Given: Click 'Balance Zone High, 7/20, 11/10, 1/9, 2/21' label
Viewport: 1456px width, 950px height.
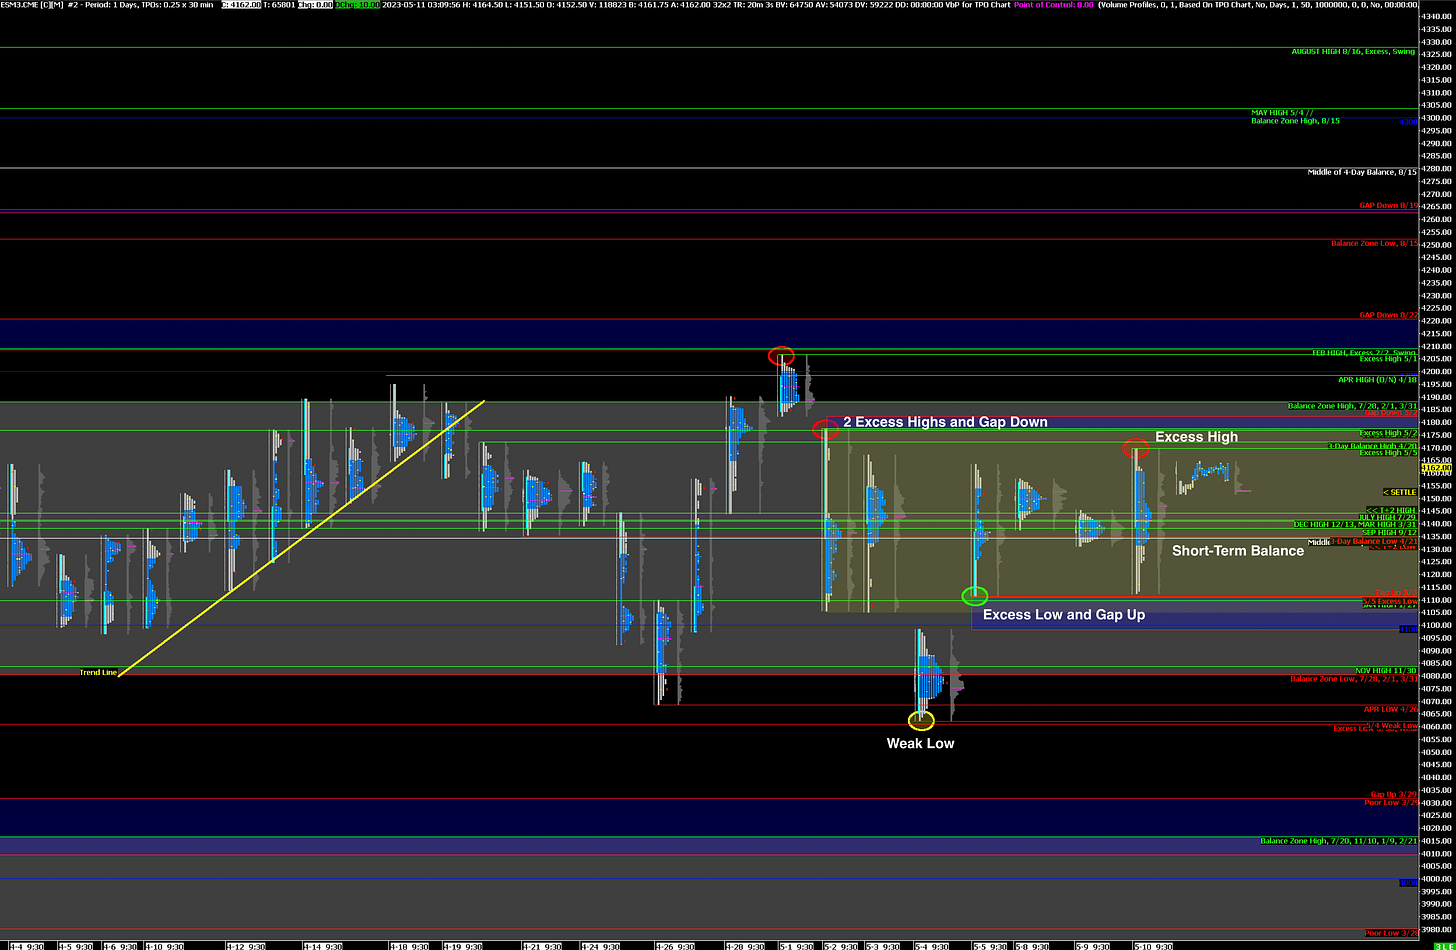Looking at the screenshot, I should click(1338, 841).
